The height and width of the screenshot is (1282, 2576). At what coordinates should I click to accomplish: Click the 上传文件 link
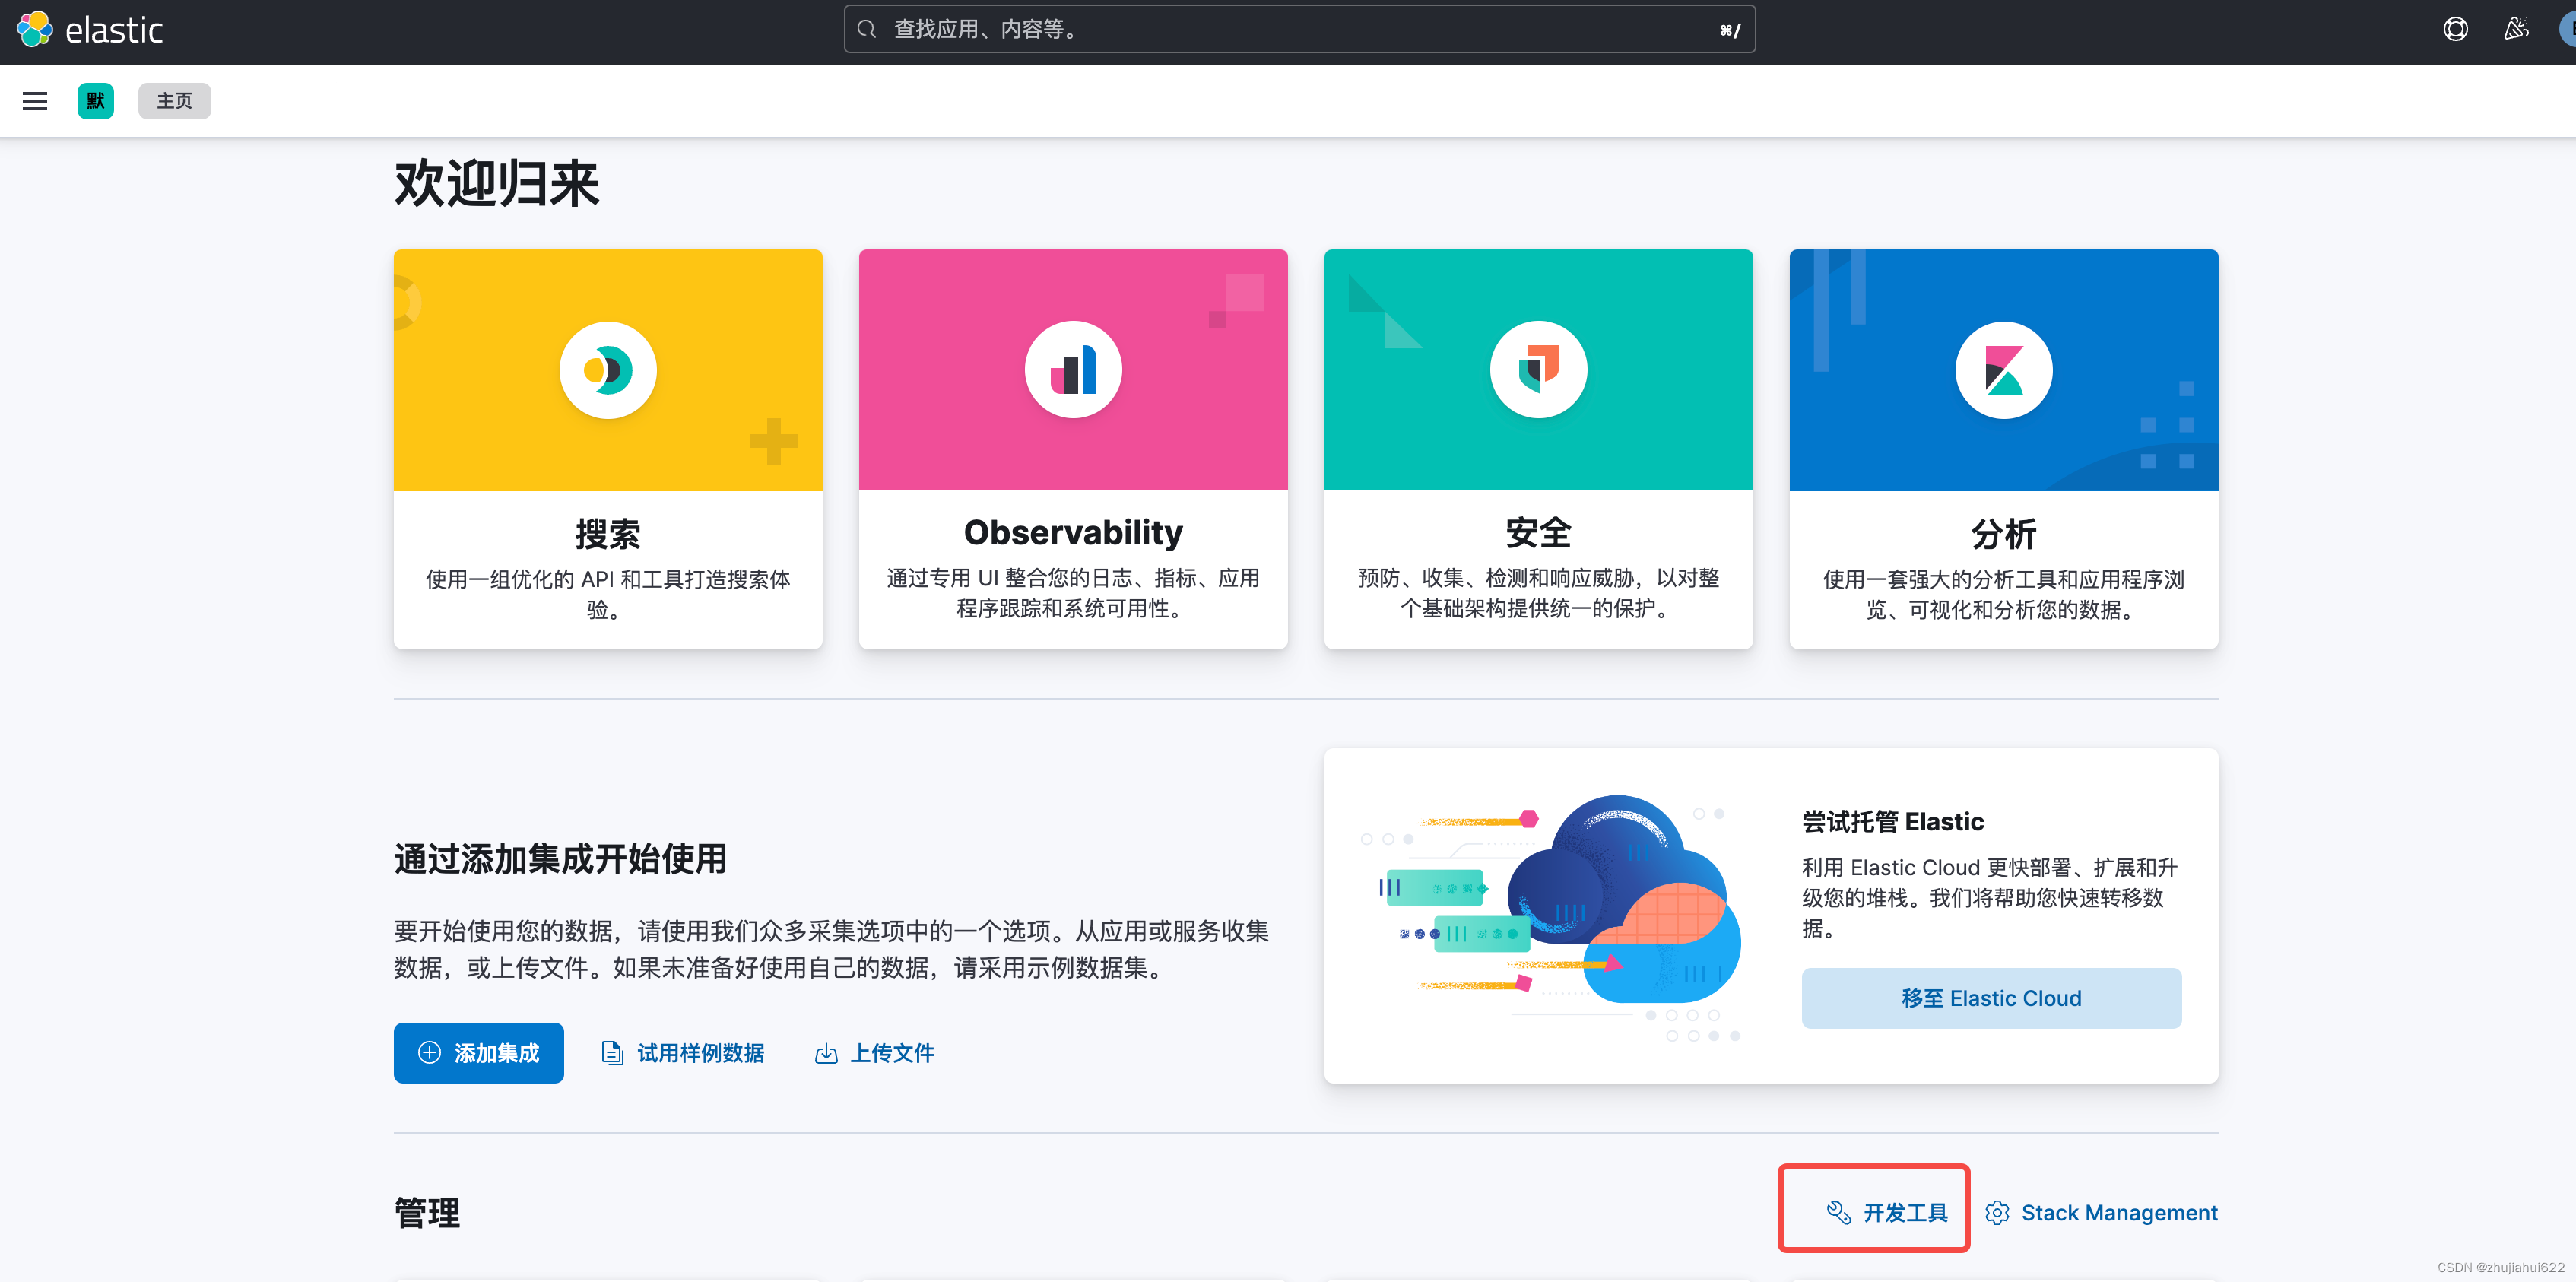tap(875, 1053)
